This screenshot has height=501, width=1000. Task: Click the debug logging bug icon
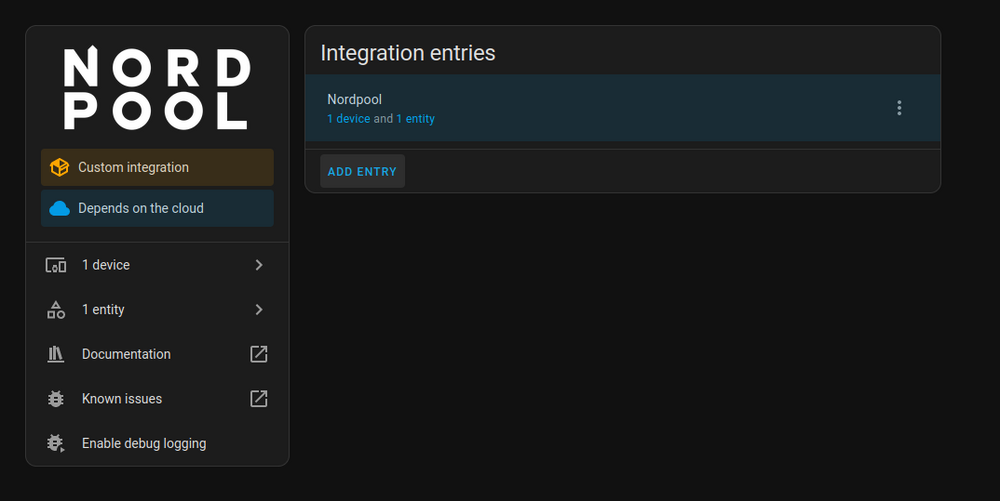pos(56,443)
